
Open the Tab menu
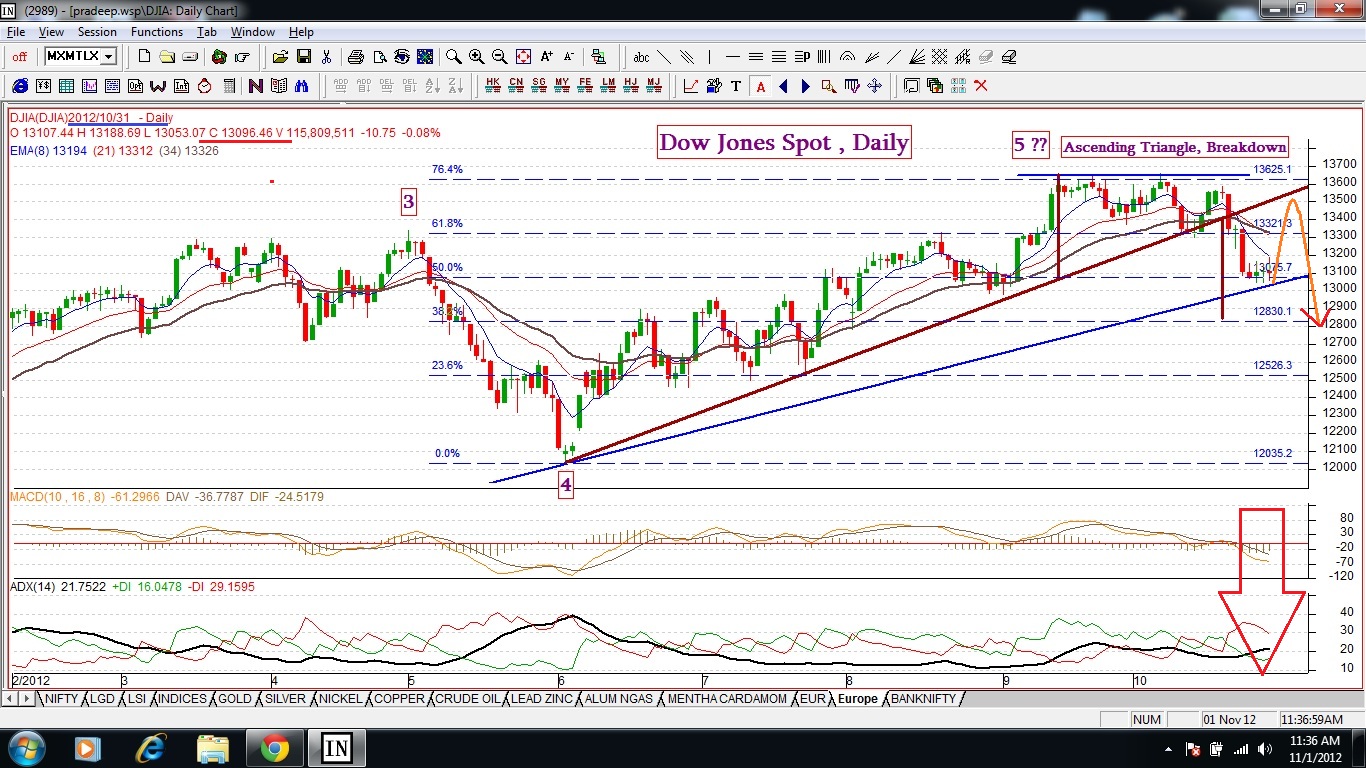coord(206,32)
